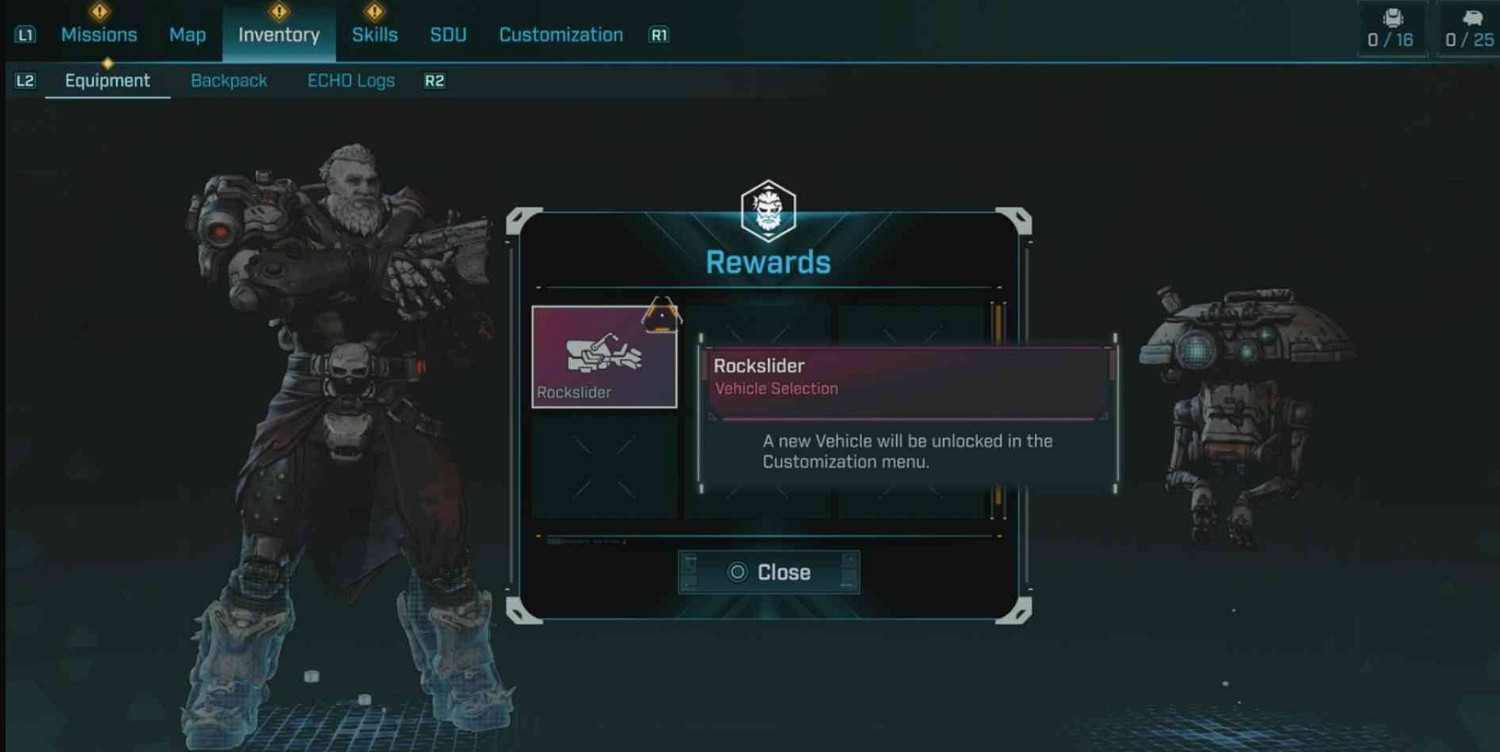Click the L1 shoulder button icon

(25, 35)
